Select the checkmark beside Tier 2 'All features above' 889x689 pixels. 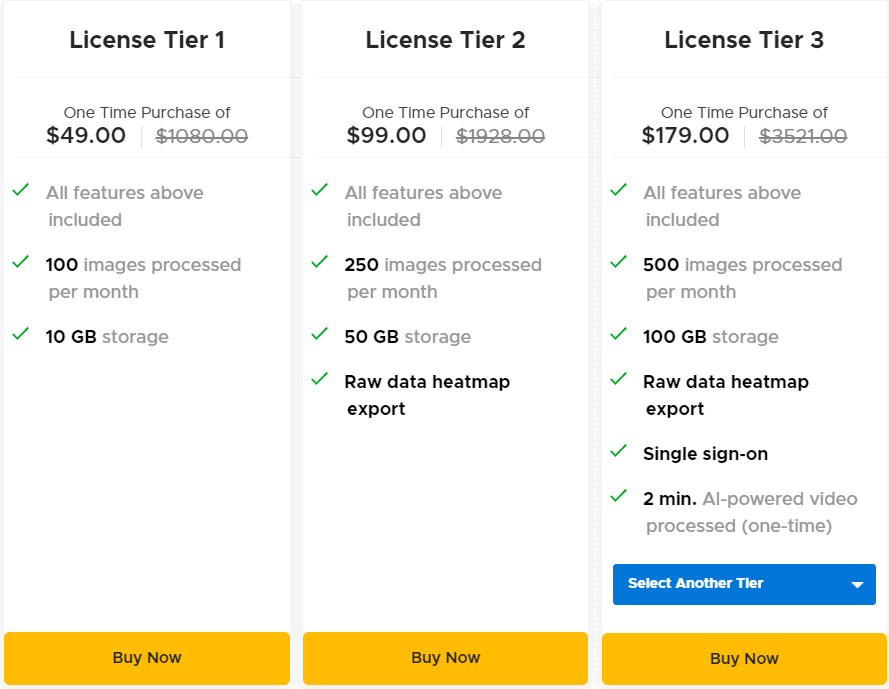320,192
